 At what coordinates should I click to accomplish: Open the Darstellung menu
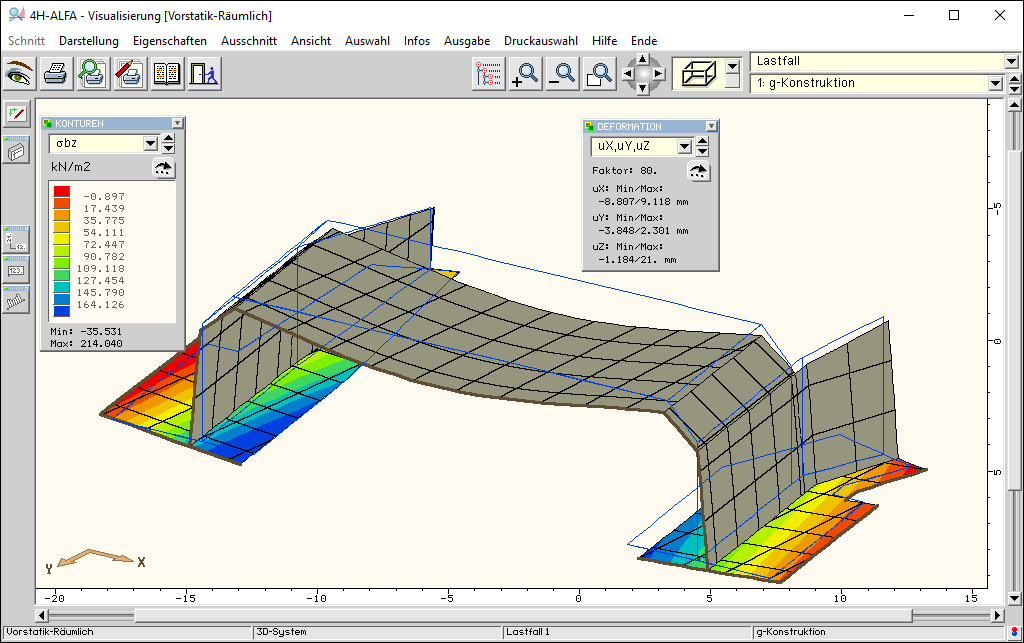point(89,41)
